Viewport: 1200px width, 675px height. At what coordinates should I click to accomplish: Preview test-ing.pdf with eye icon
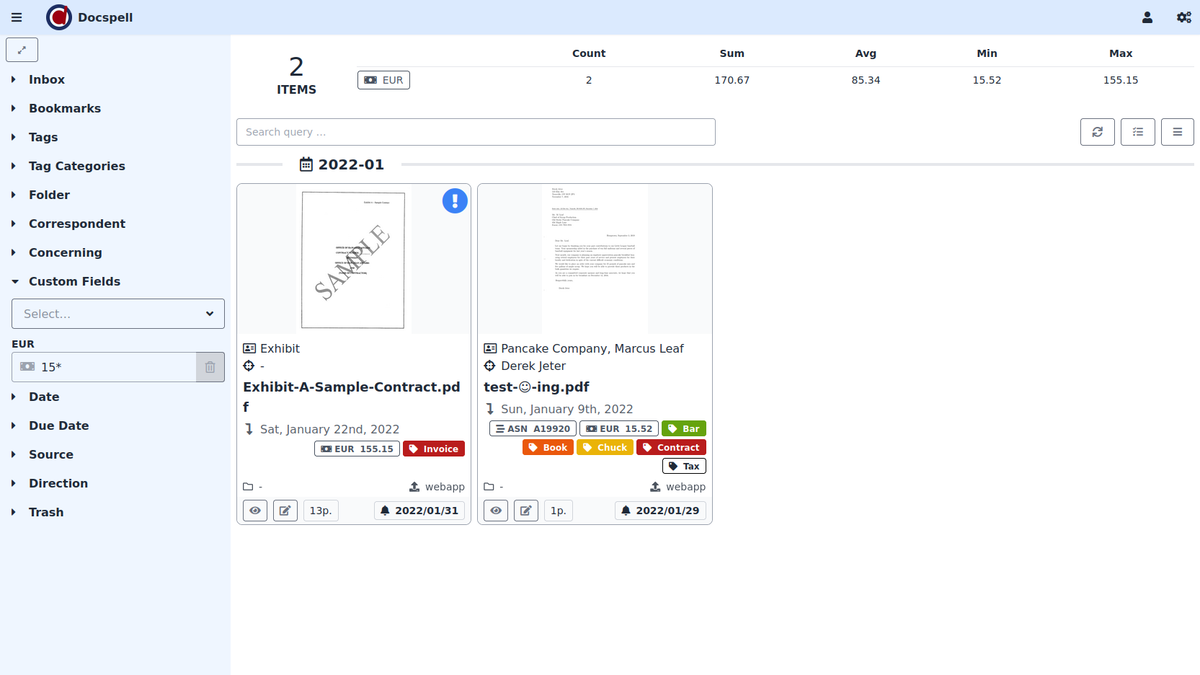click(x=496, y=510)
